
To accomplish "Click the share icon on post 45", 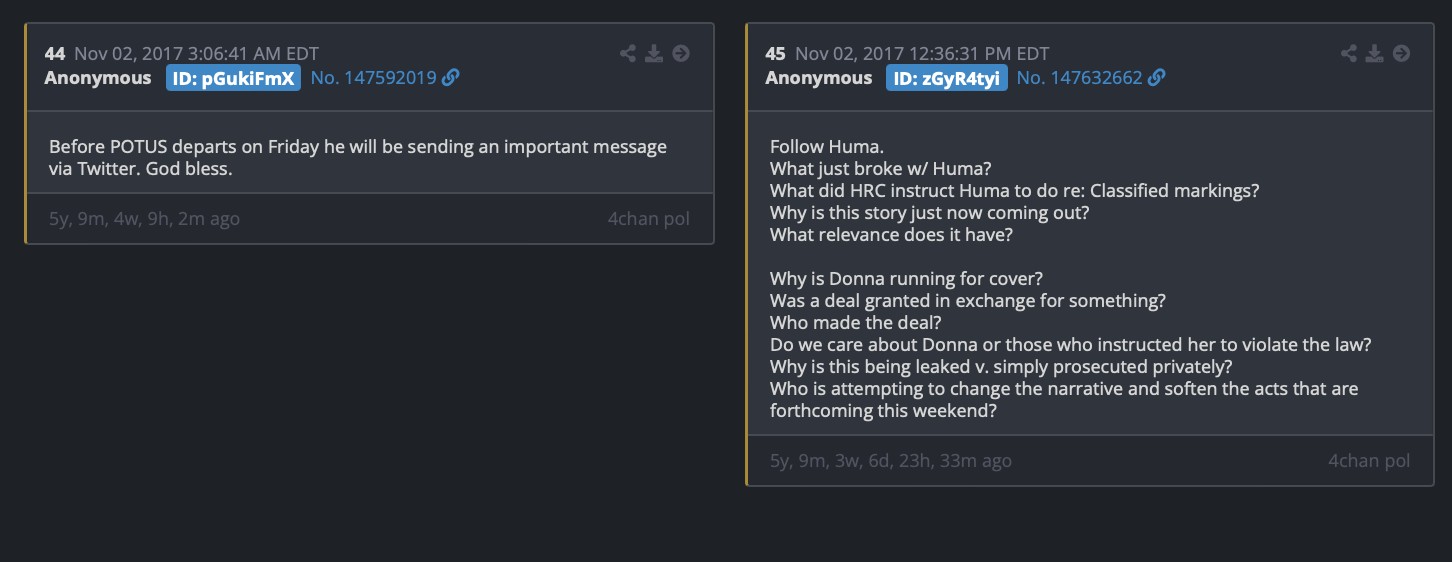I will 1348,53.
